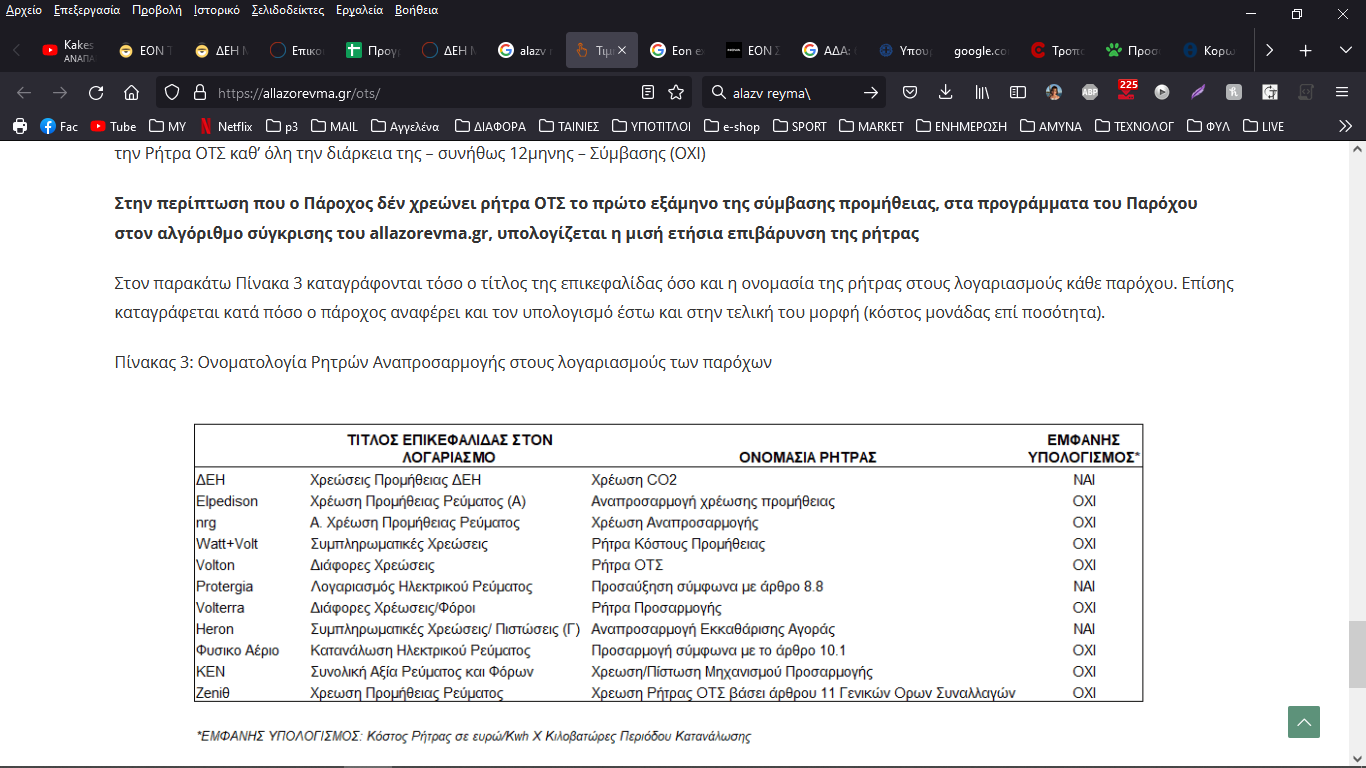
Task: Click the allazorevma.gr URL address field
Action: (425, 92)
